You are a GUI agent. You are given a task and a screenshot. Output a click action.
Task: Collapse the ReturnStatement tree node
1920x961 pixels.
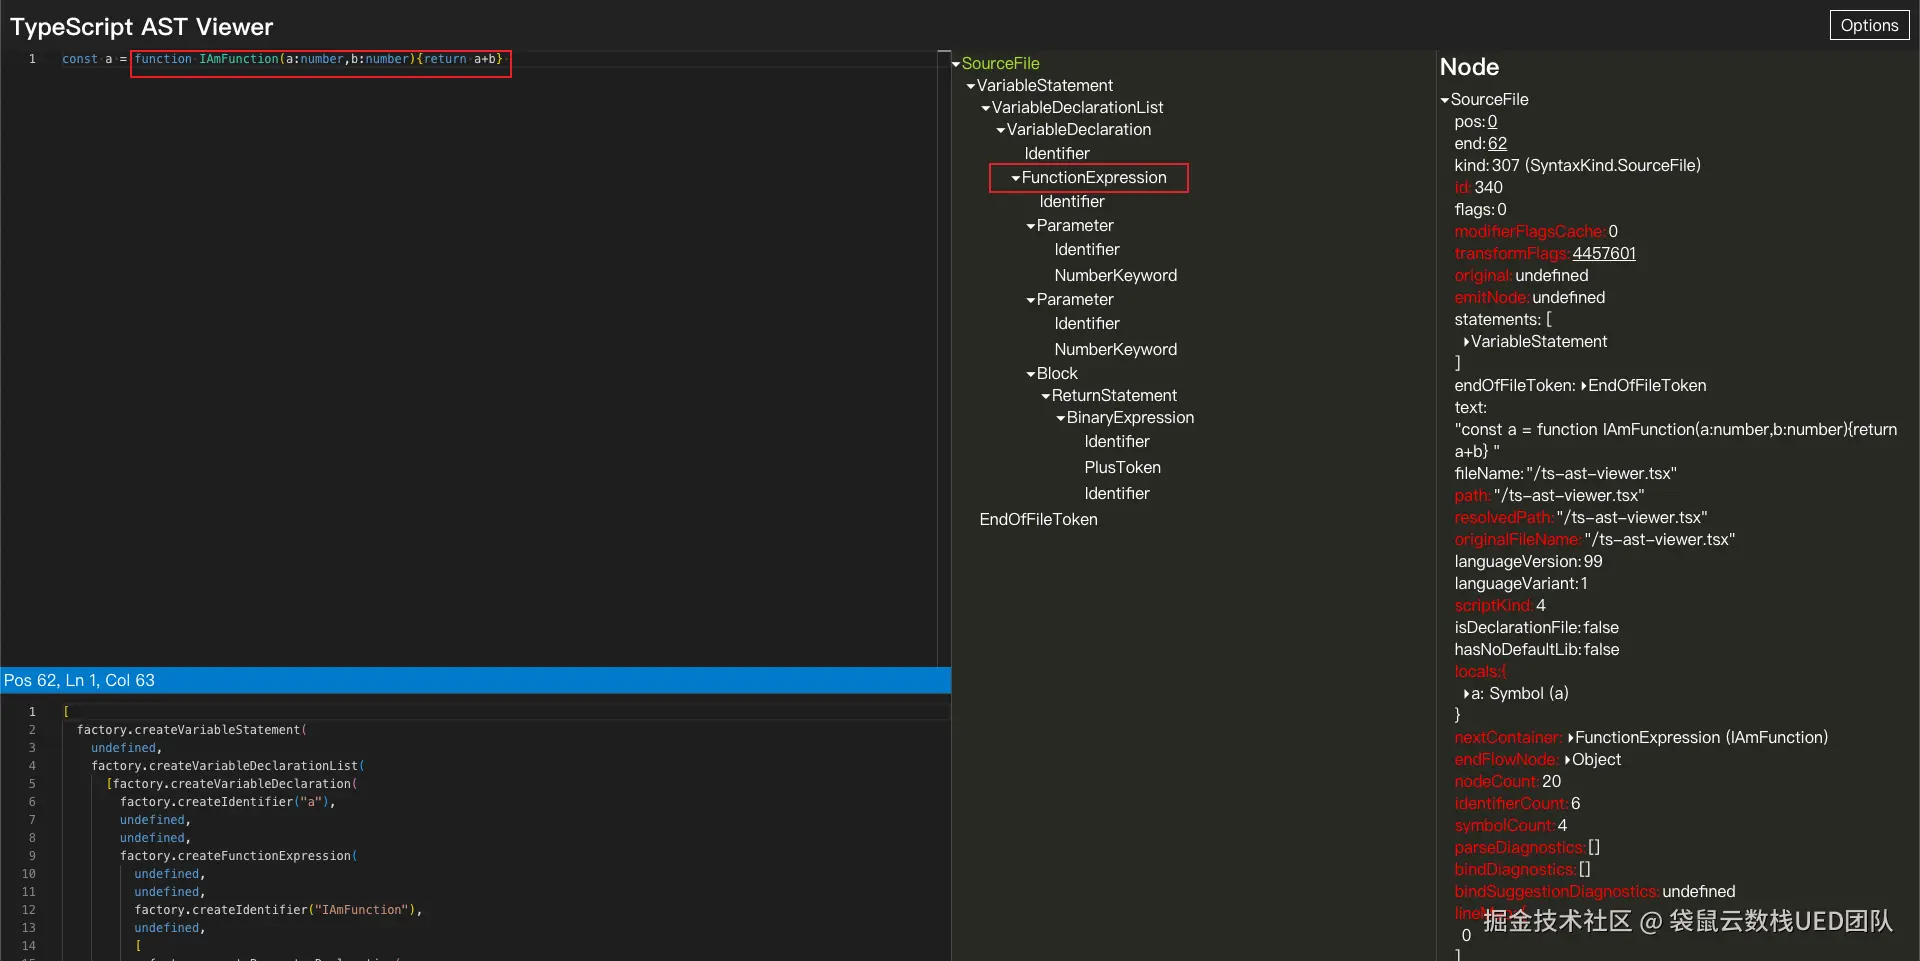point(1046,396)
